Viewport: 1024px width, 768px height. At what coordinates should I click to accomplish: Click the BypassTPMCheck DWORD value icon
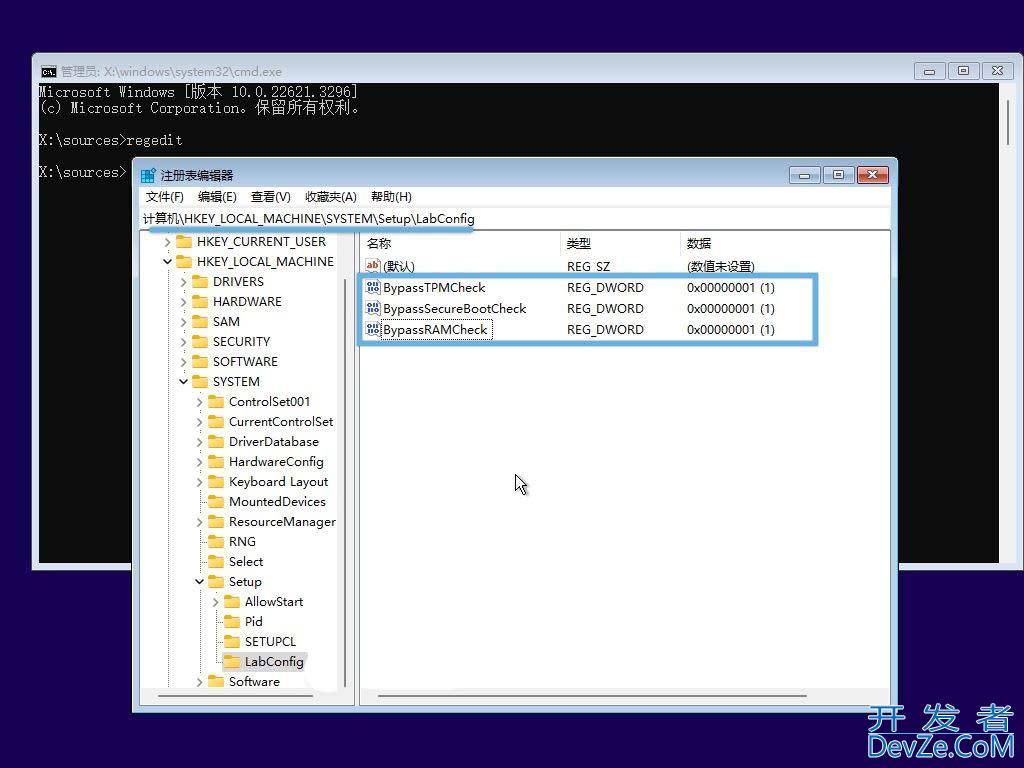point(373,287)
